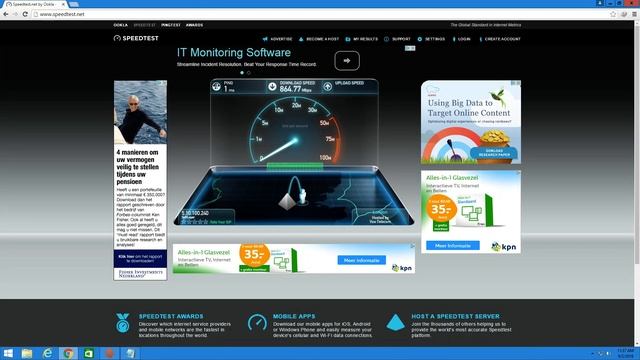The image size is (640, 360).
Task: Click the 864.77 Mbps download value
Action: click(295, 89)
